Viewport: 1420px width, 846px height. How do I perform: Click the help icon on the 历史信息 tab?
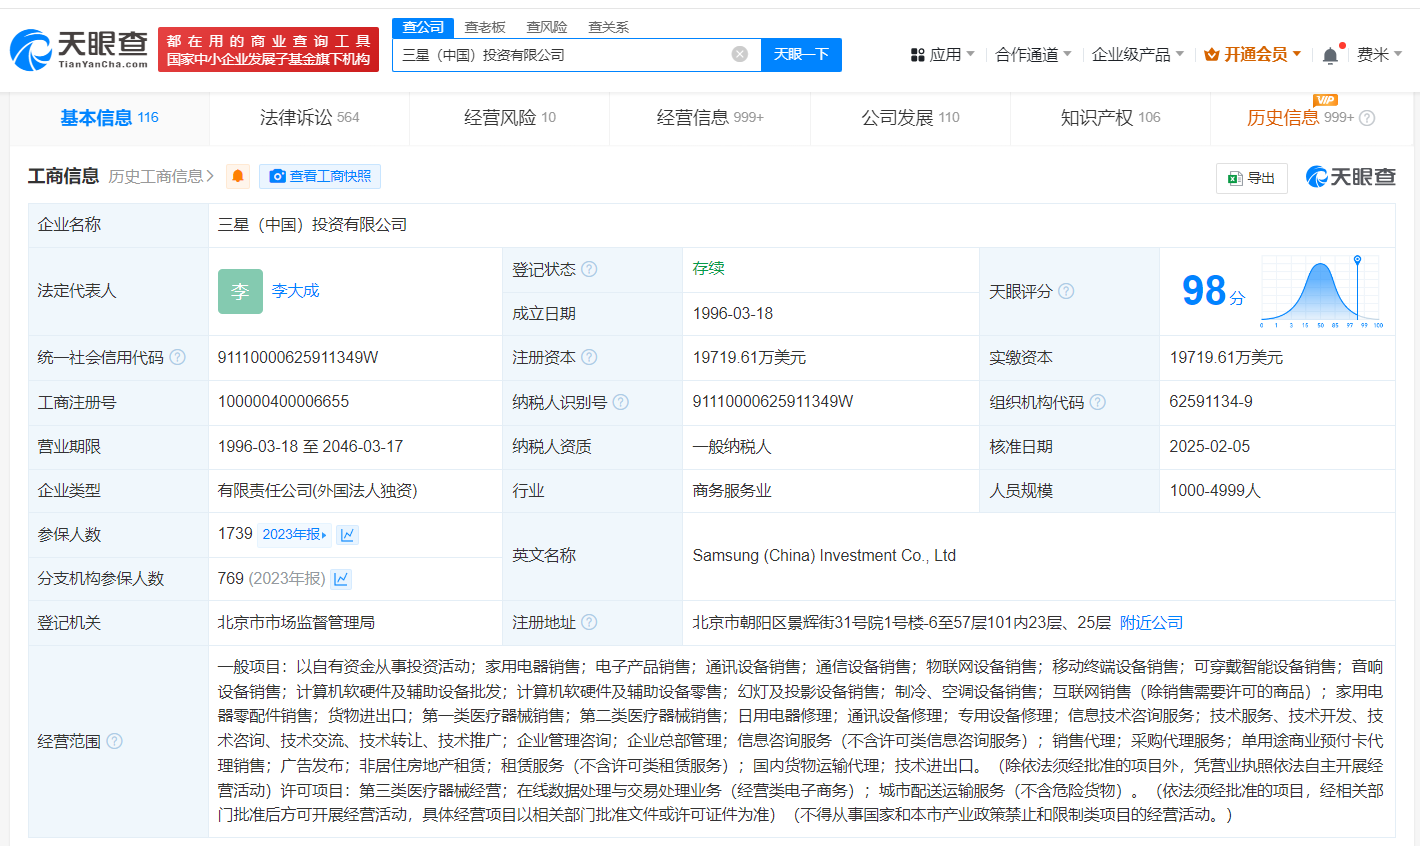[1367, 118]
